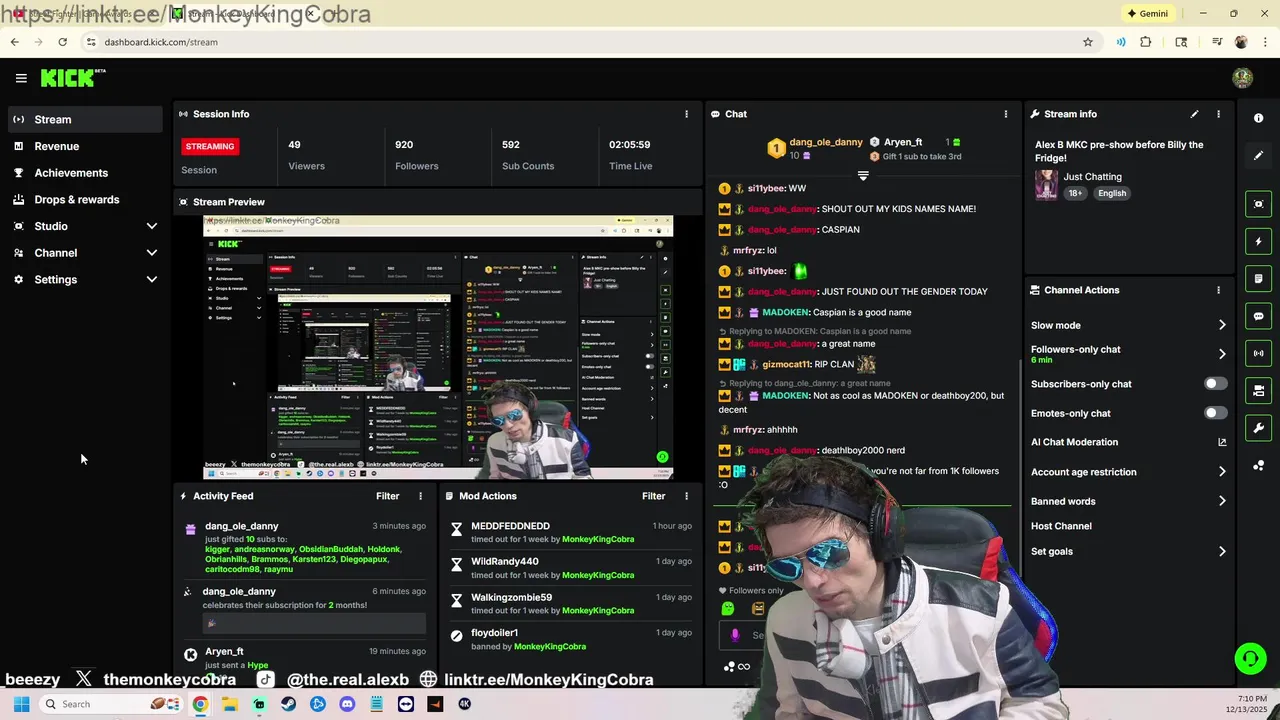Image resolution: width=1280 pixels, height=720 pixels.
Task: Open the Mod Actions options menu
Action: tap(686, 496)
